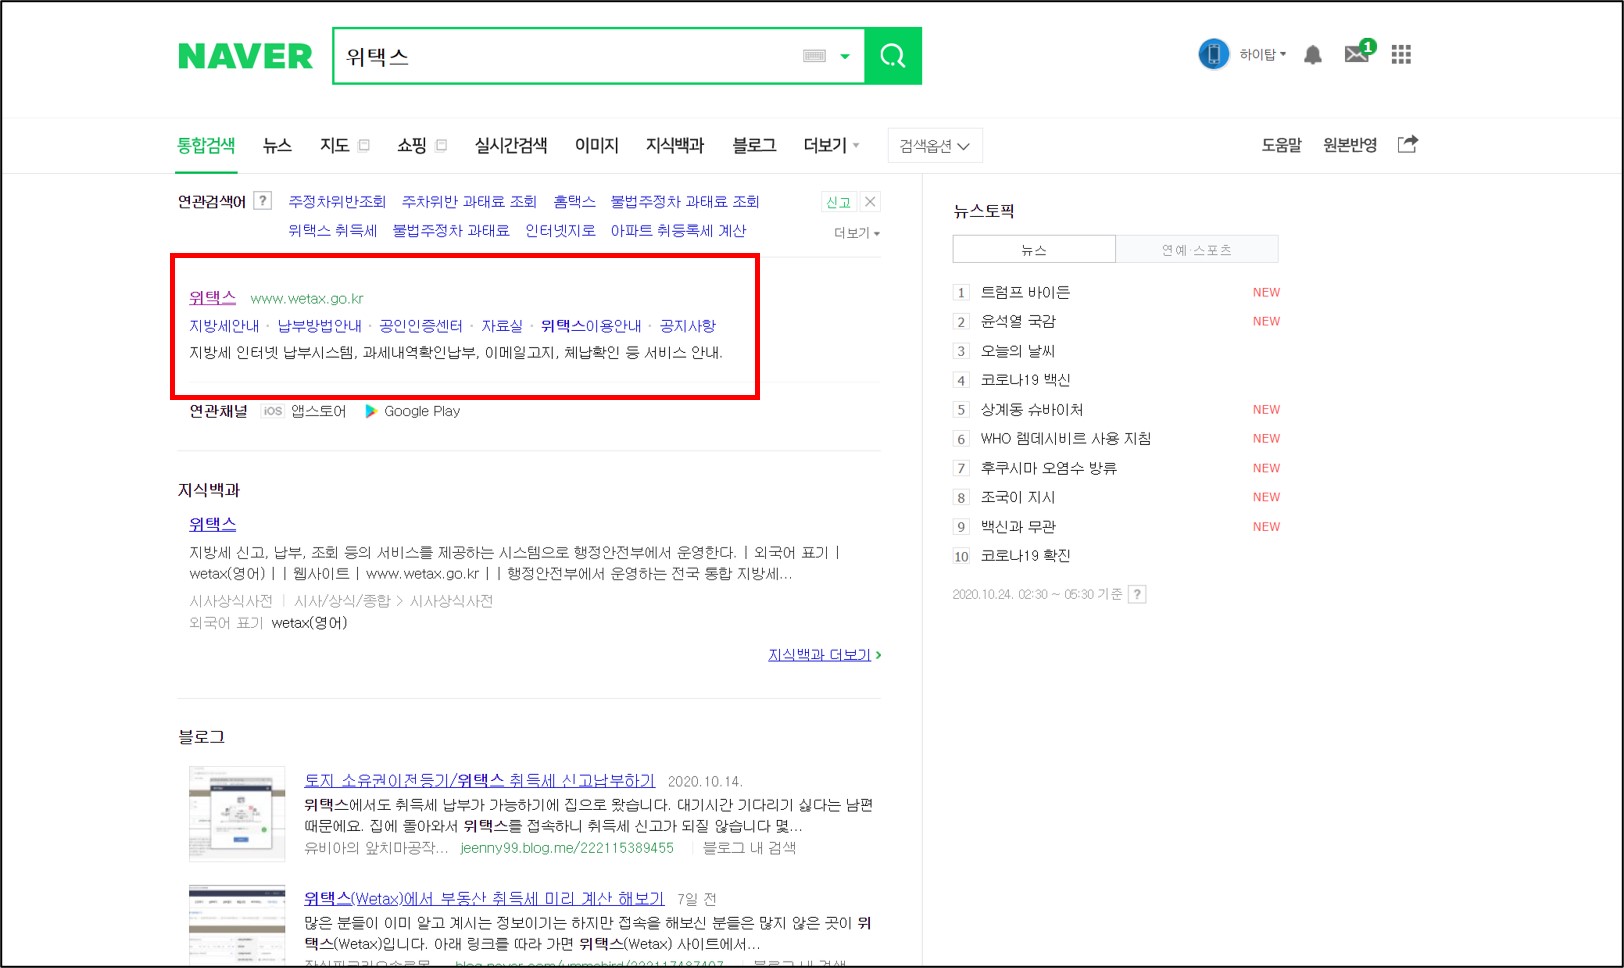1624x968 pixels.
Task: Click related search 주차위반 과태료 조회
Action: tap(469, 201)
